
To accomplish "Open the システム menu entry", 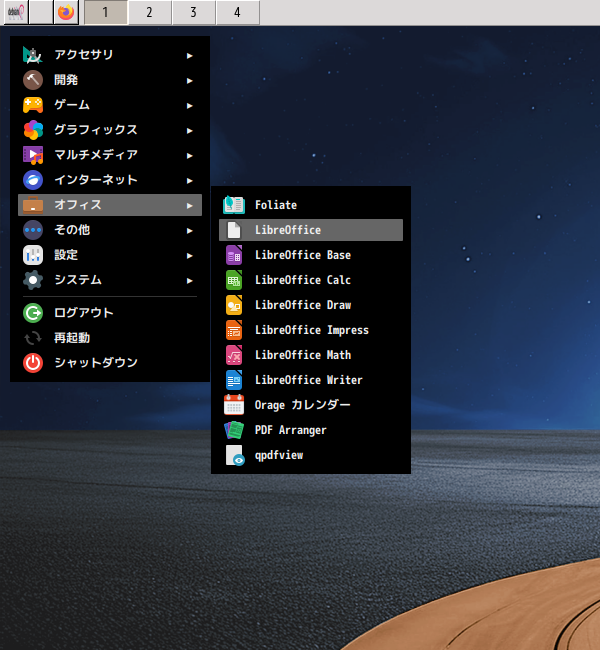I will [110, 280].
